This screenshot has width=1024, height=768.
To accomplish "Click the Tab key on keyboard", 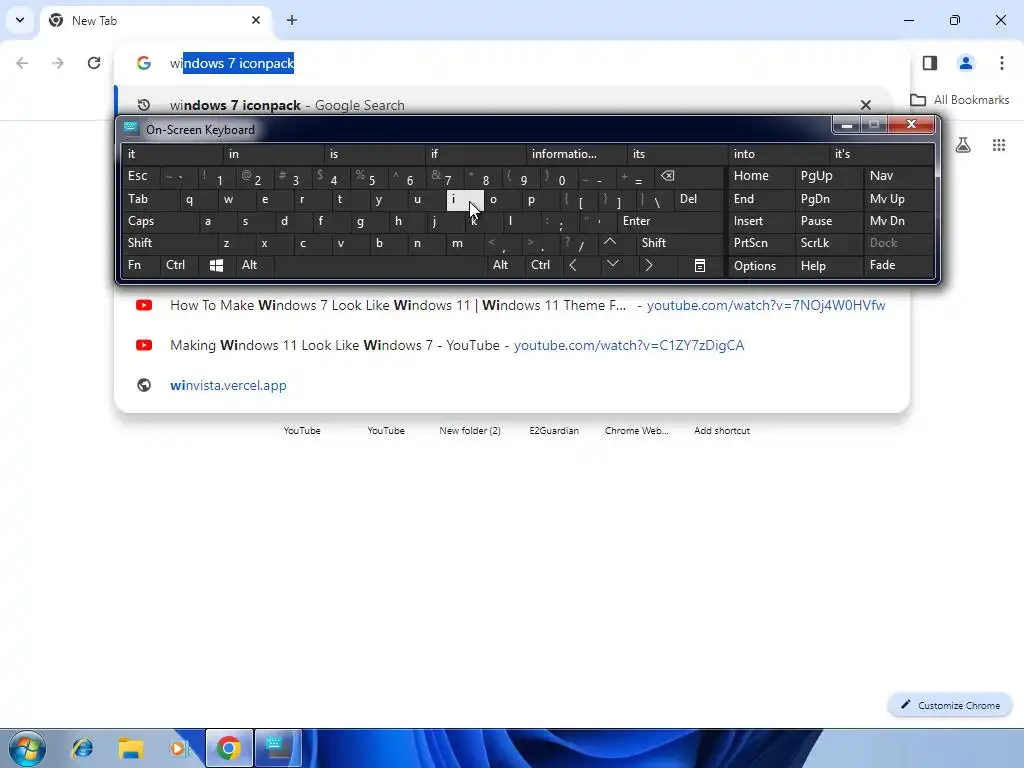I will (150, 199).
